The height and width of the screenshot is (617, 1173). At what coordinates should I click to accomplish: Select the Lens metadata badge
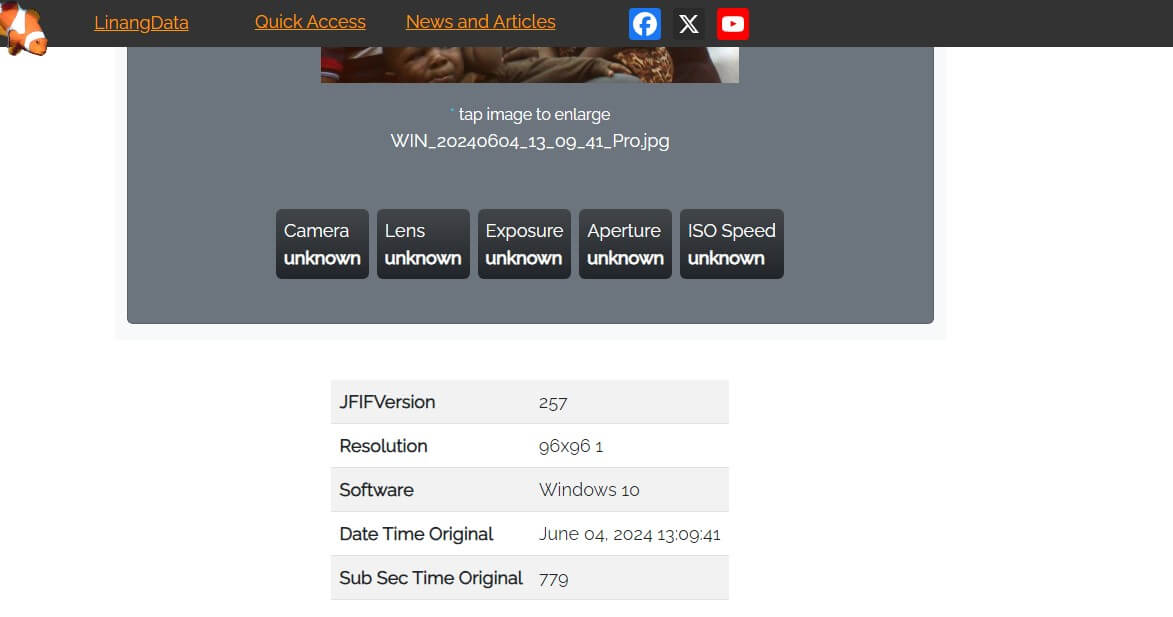point(422,244)
